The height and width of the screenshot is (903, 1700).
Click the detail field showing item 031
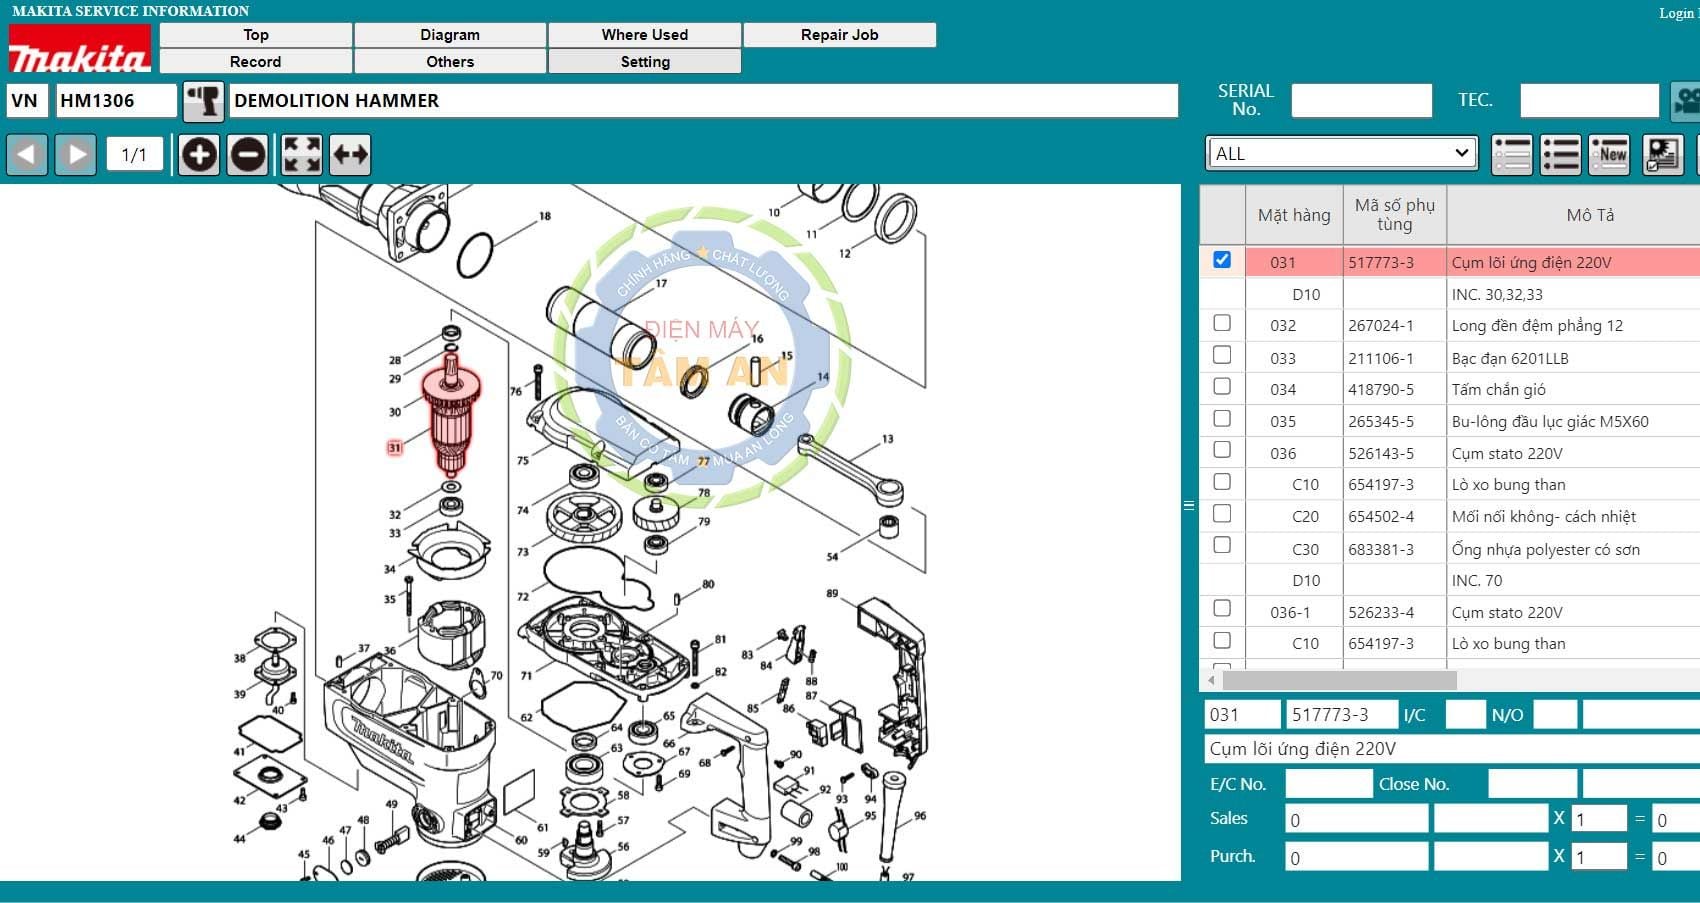coord(1243,715)
